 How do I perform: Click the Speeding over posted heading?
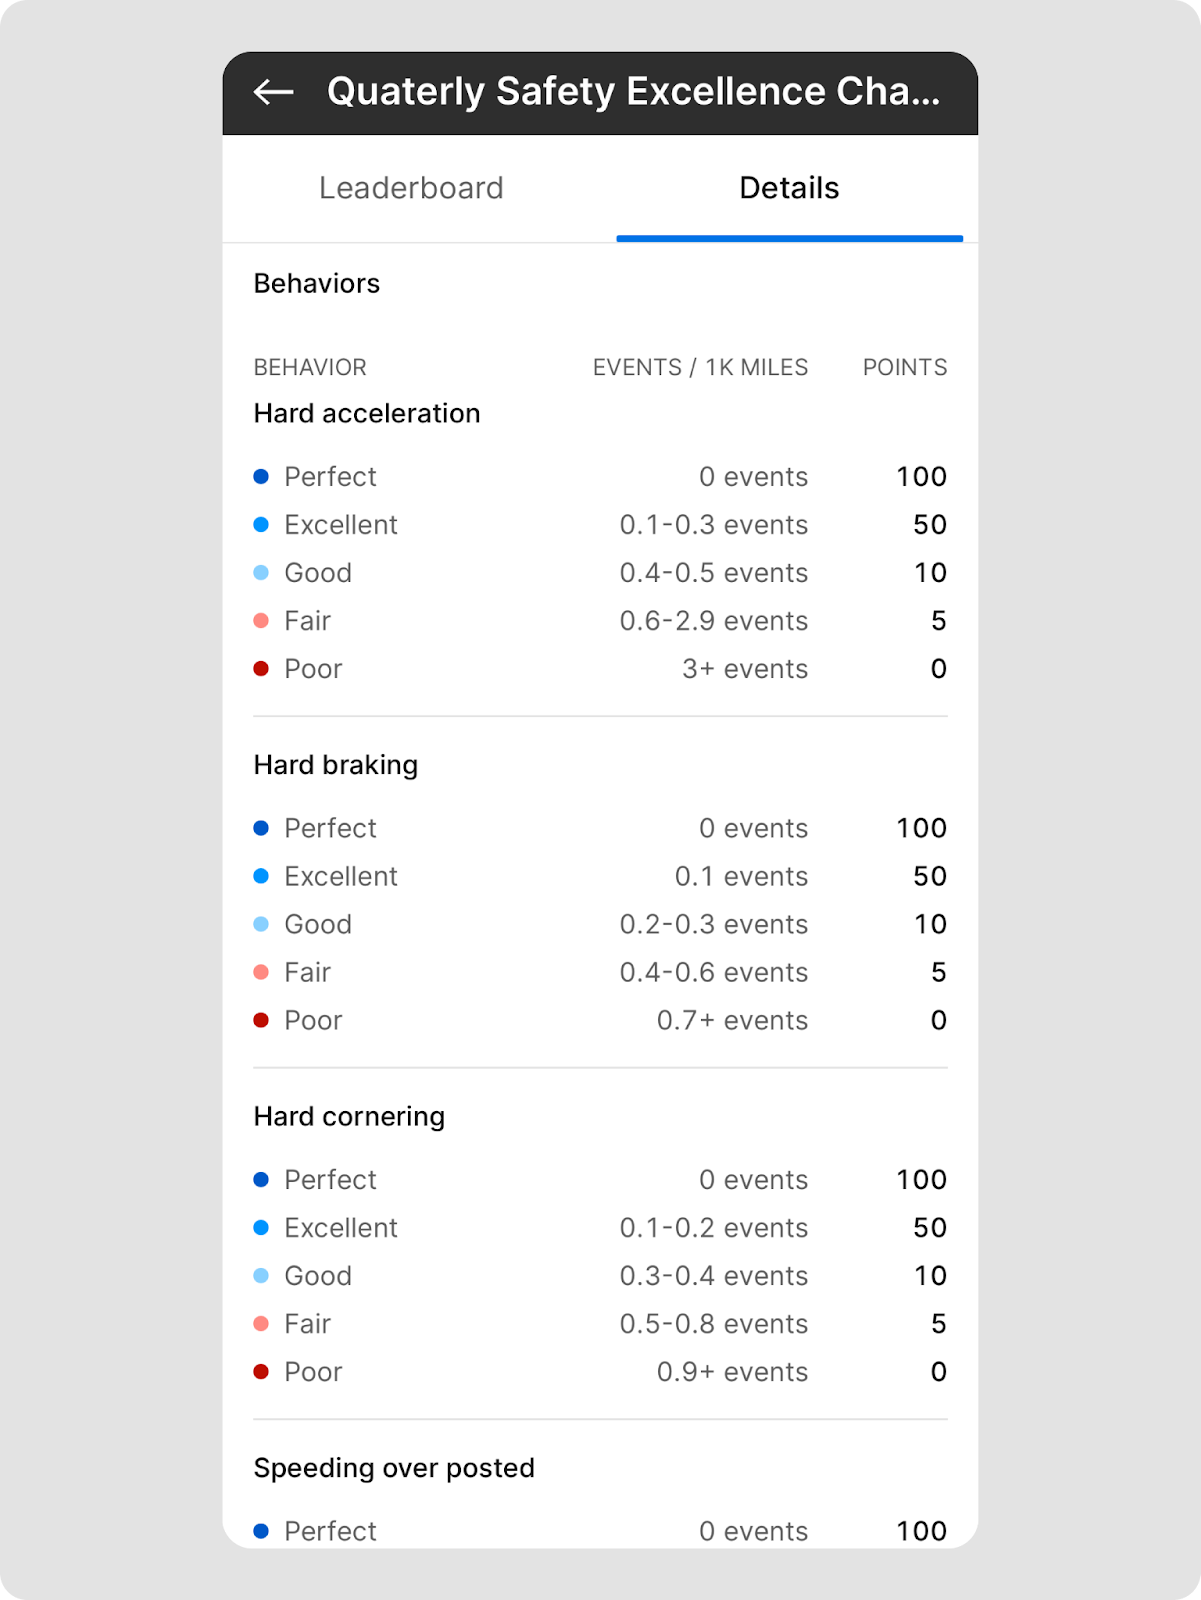pos(394,1468)
